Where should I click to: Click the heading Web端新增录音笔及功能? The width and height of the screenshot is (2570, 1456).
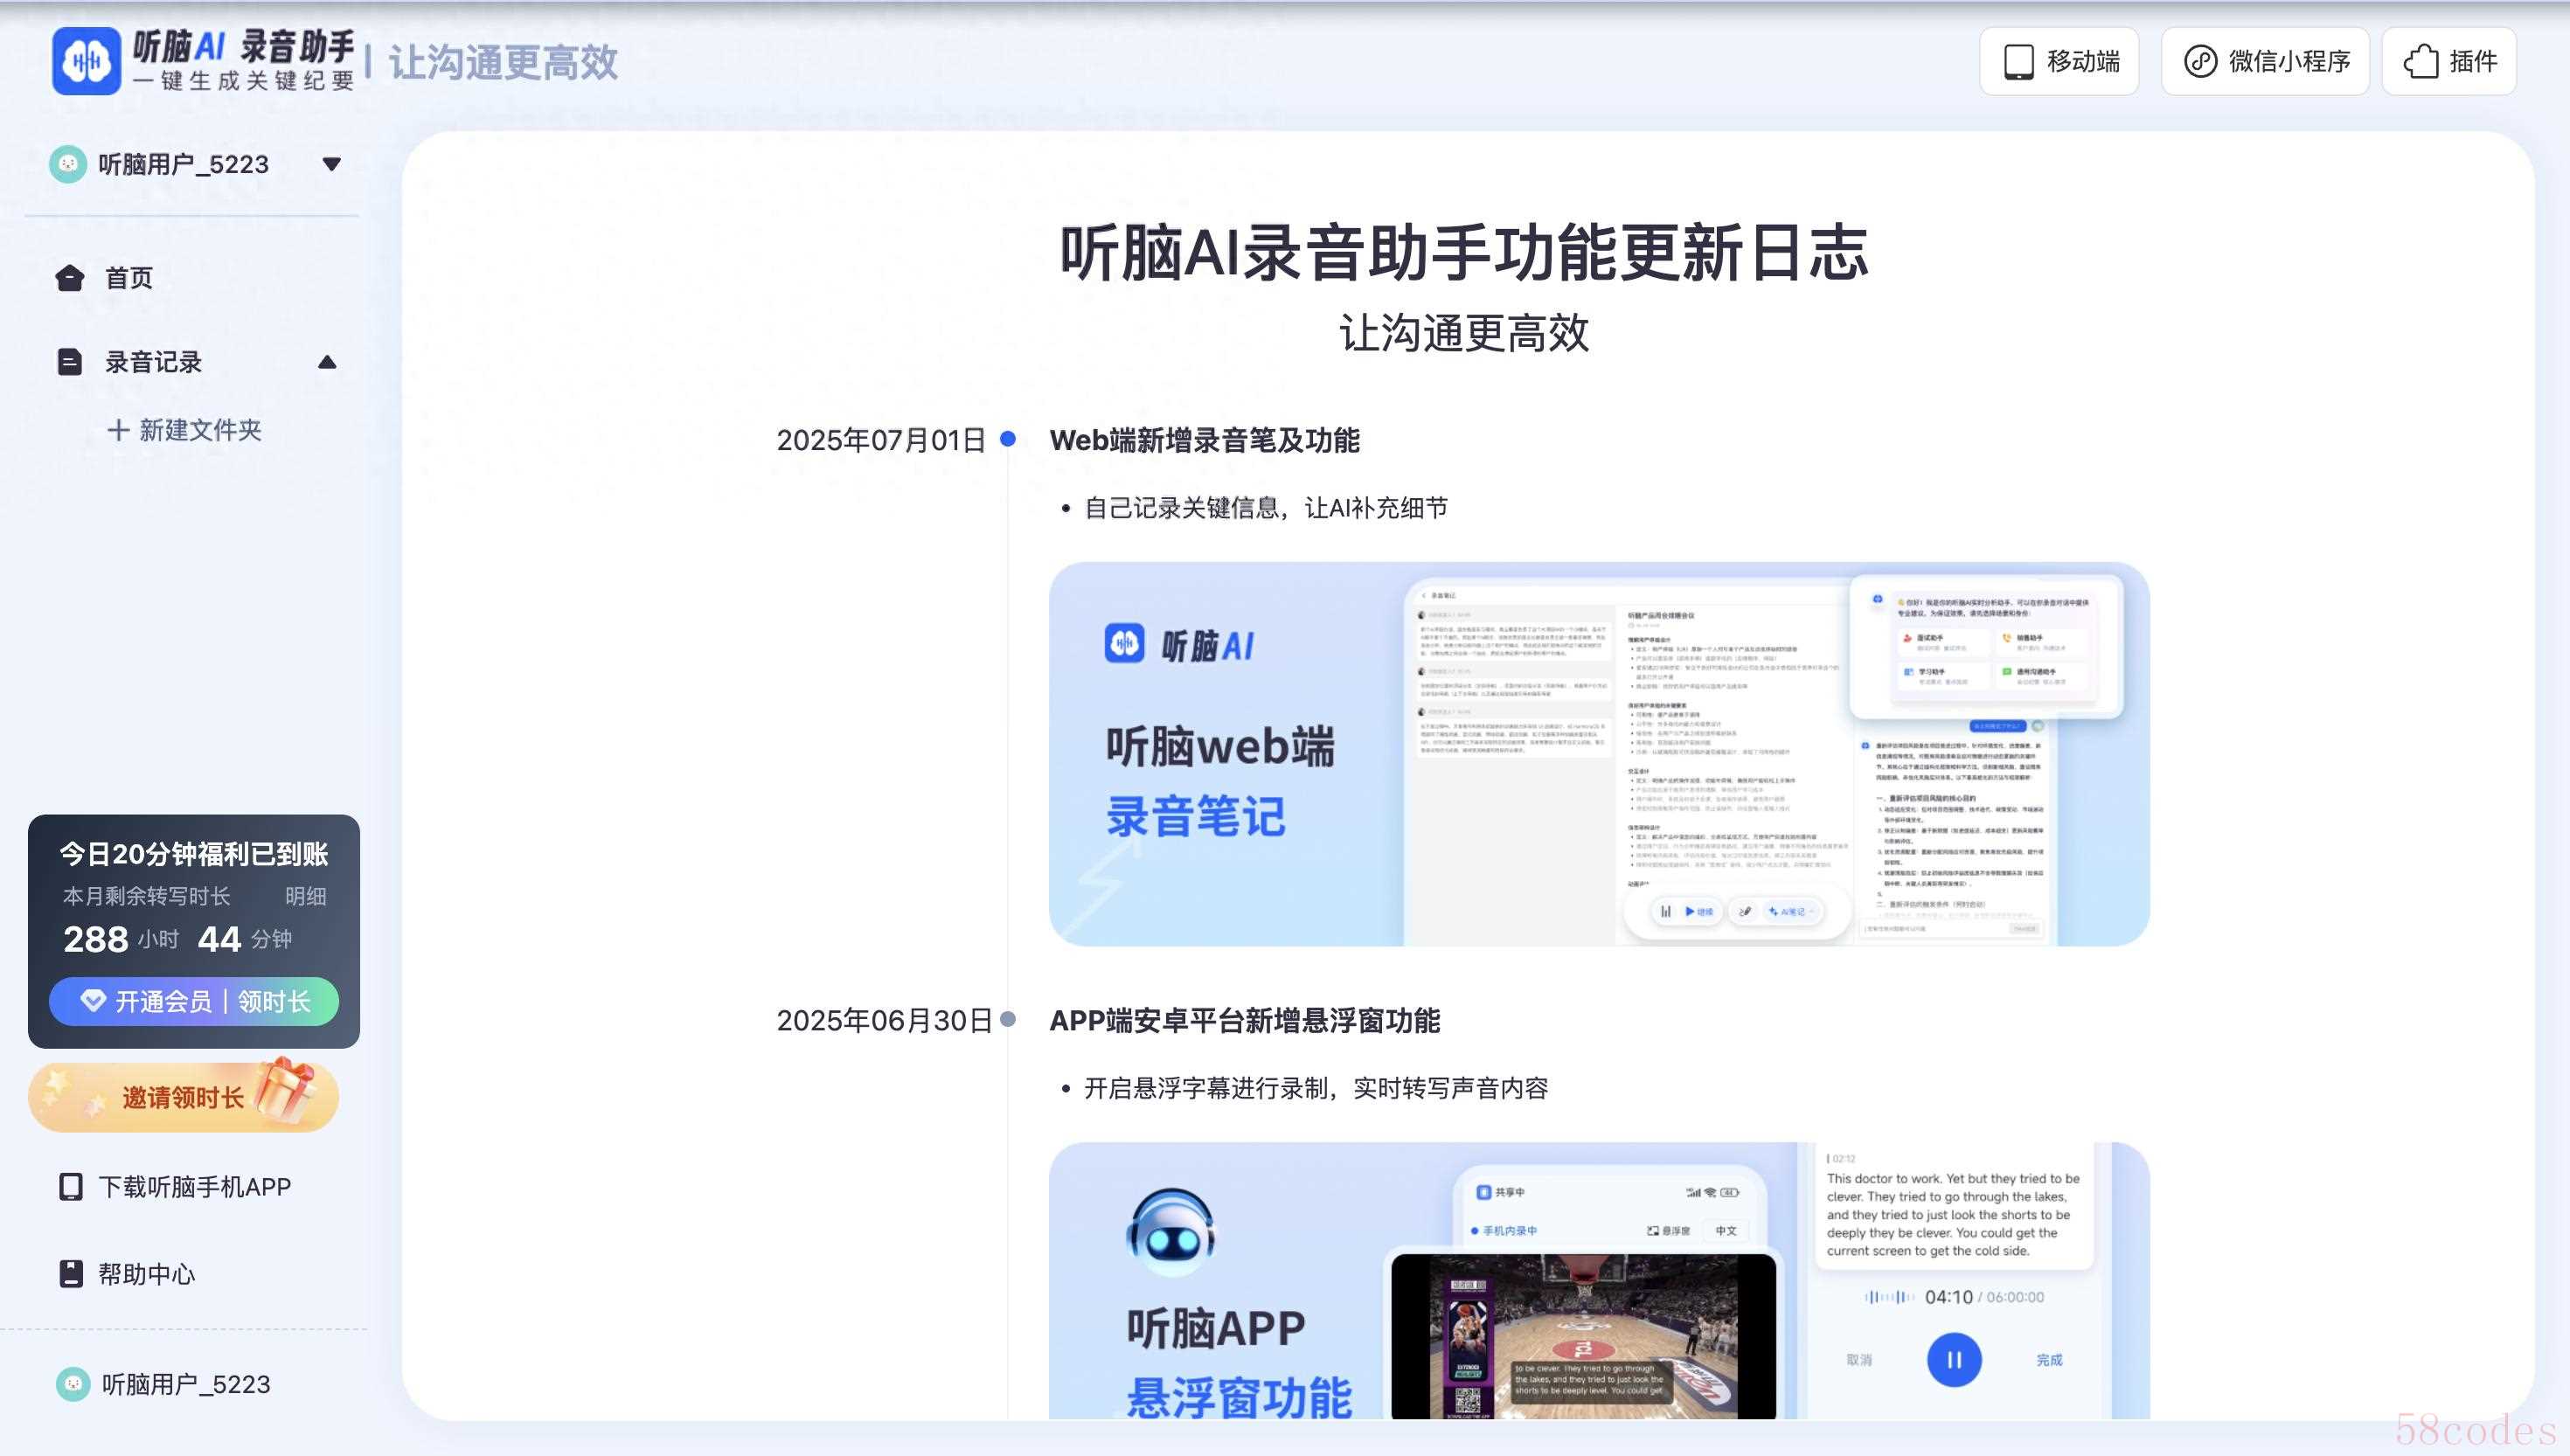[1204, 440]
